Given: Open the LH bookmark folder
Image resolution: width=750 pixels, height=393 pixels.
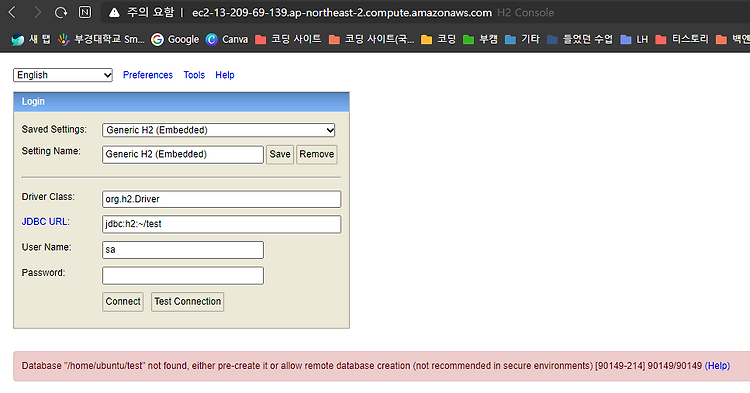Looking at the screenshot, I should (x=634, y=39).
